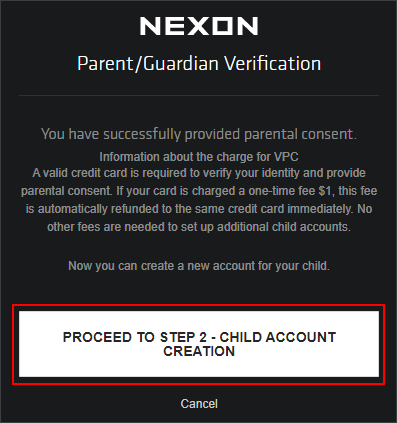Image resolution: width=397 pixels, height=423 pixels.
Task: Click the automatically refunded sentence line
Action: tap(199, 209)
